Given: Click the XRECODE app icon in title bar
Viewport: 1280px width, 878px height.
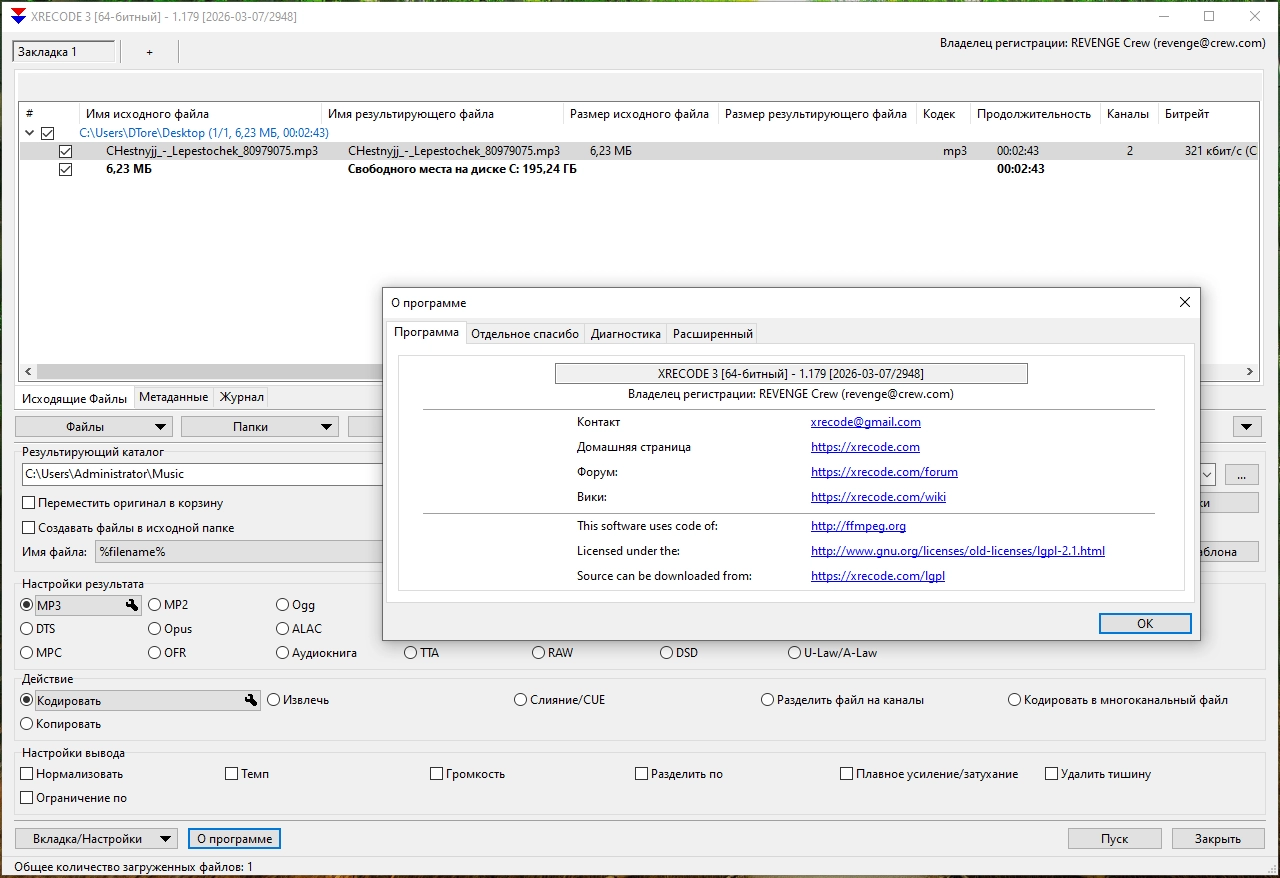Looking at the screenshot, I should [18, 17].
